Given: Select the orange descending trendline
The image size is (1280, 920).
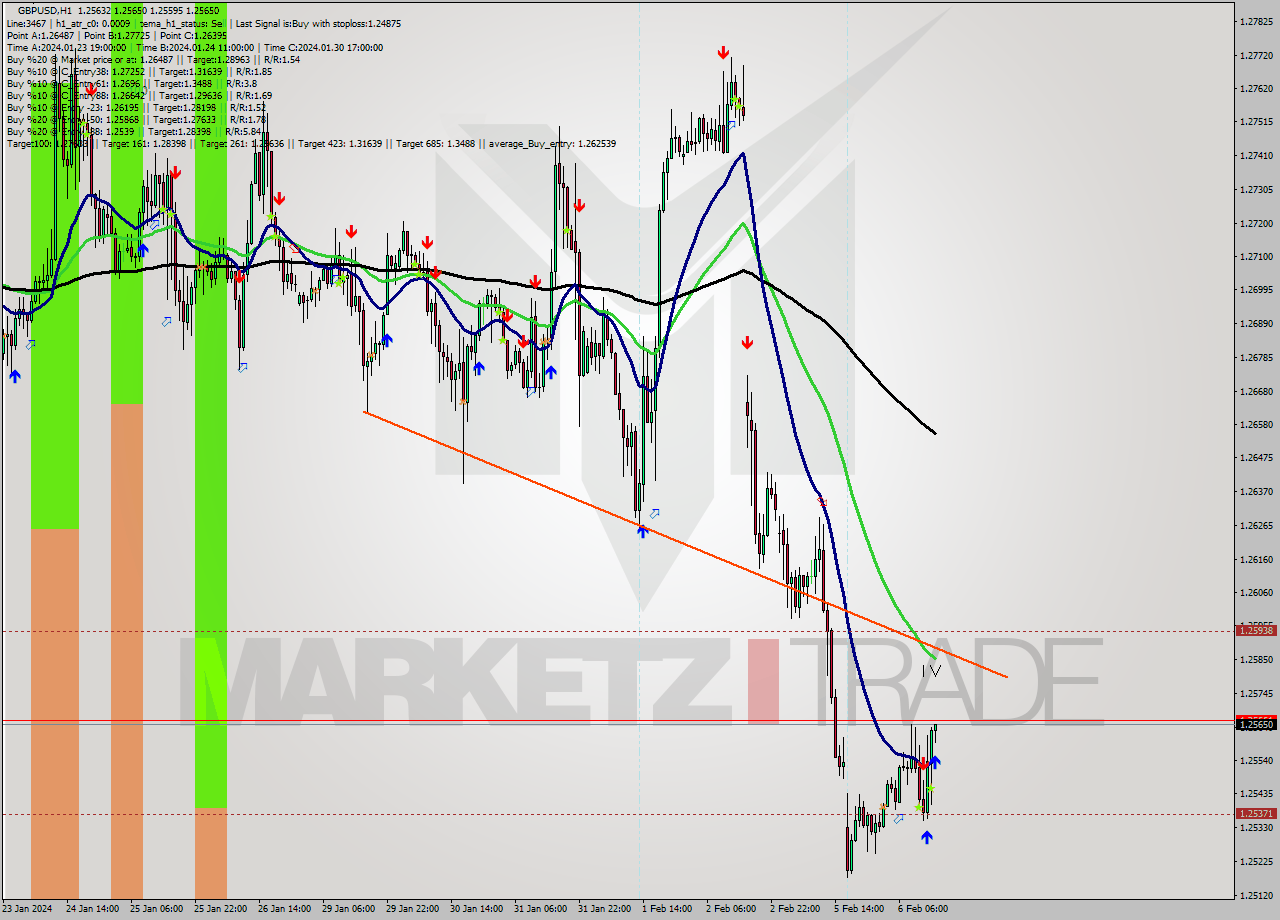Looking at the screenshot, I should 685,544.
